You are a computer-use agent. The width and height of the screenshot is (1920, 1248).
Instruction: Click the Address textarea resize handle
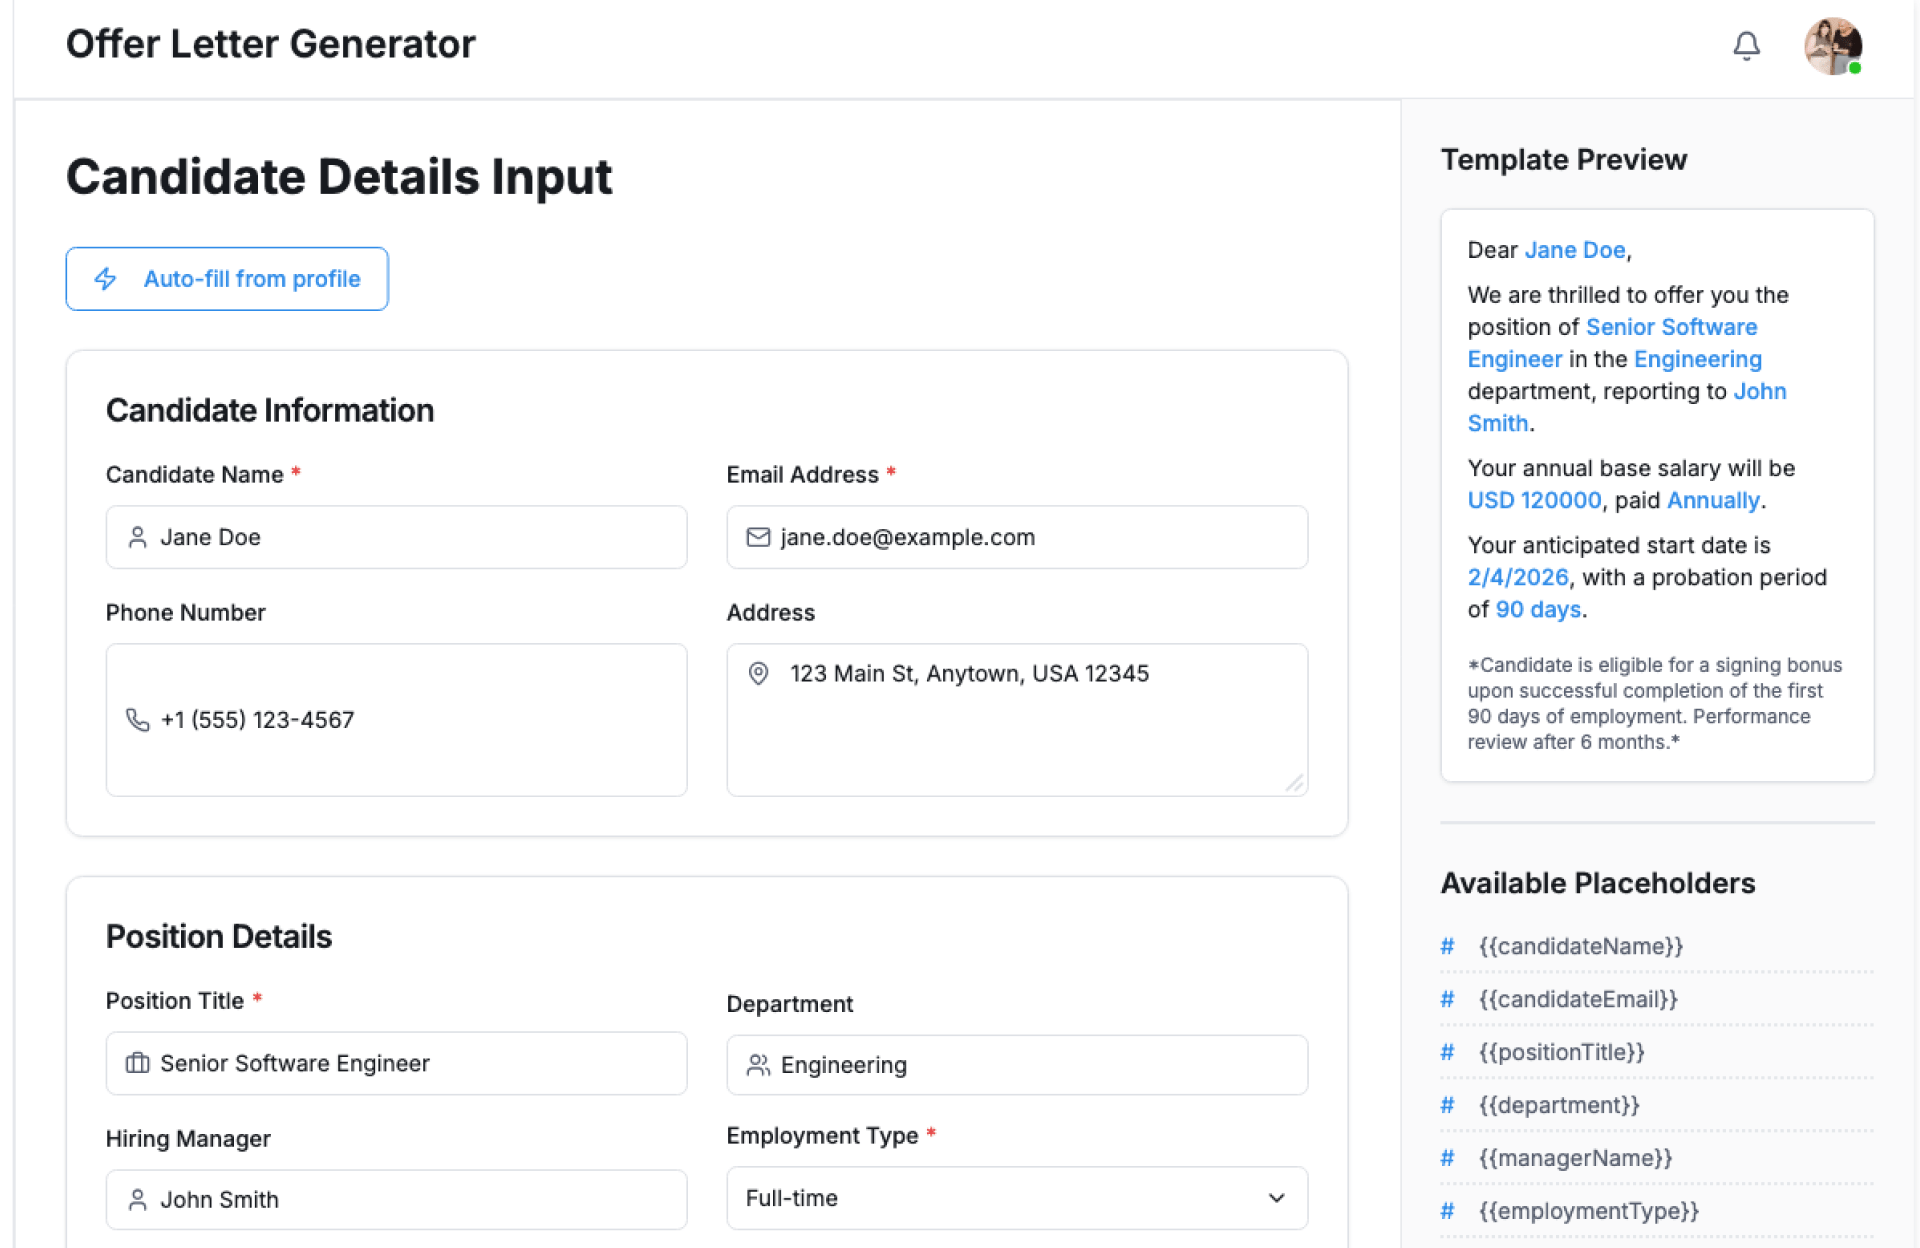1295,784
